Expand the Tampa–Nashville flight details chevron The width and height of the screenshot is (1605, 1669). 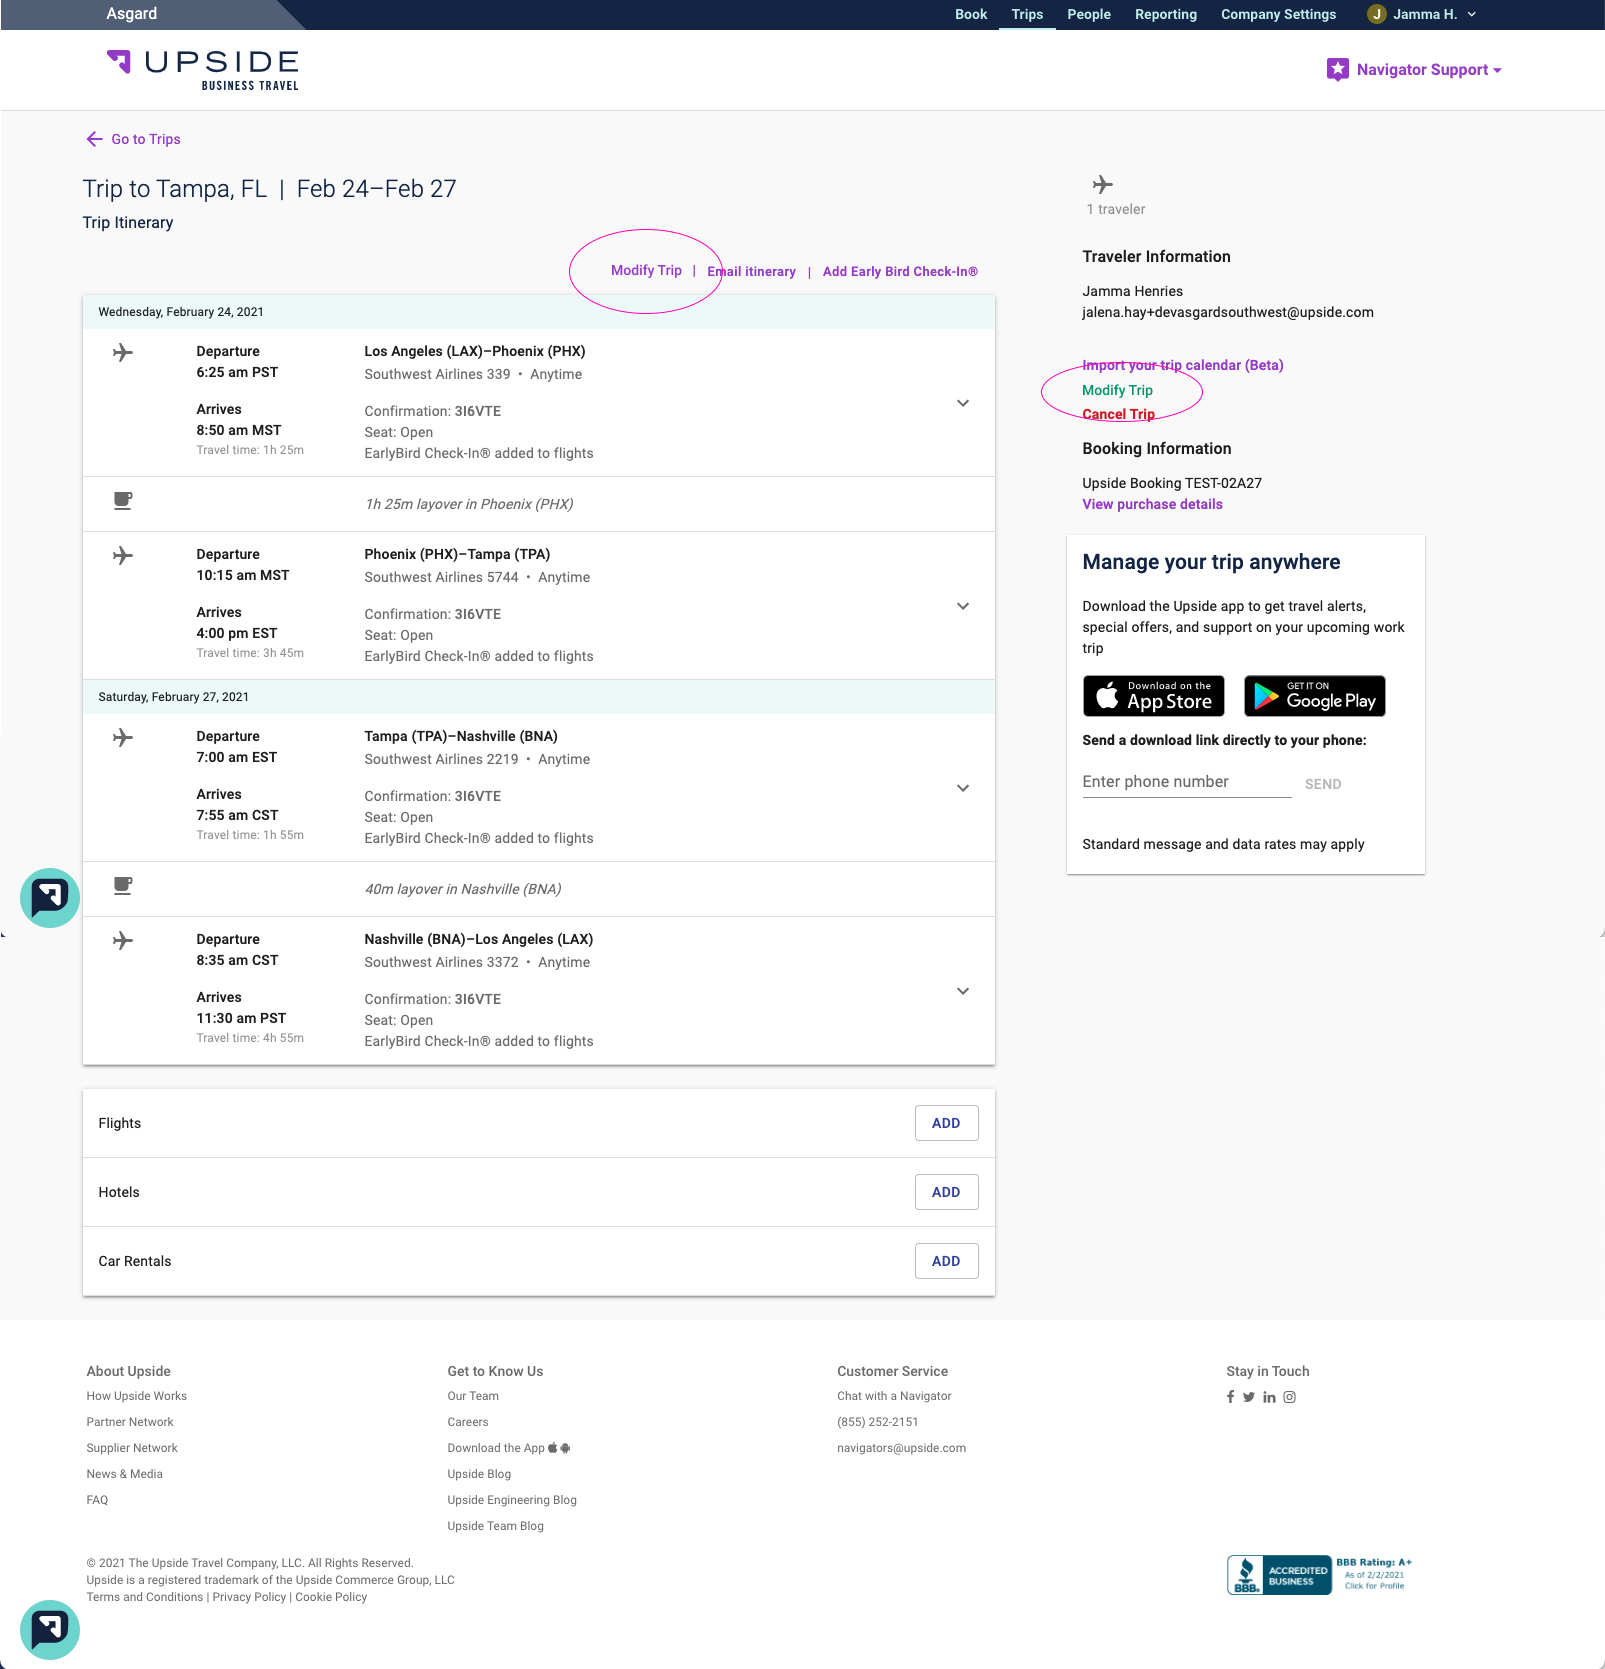[x=963, y=788]
